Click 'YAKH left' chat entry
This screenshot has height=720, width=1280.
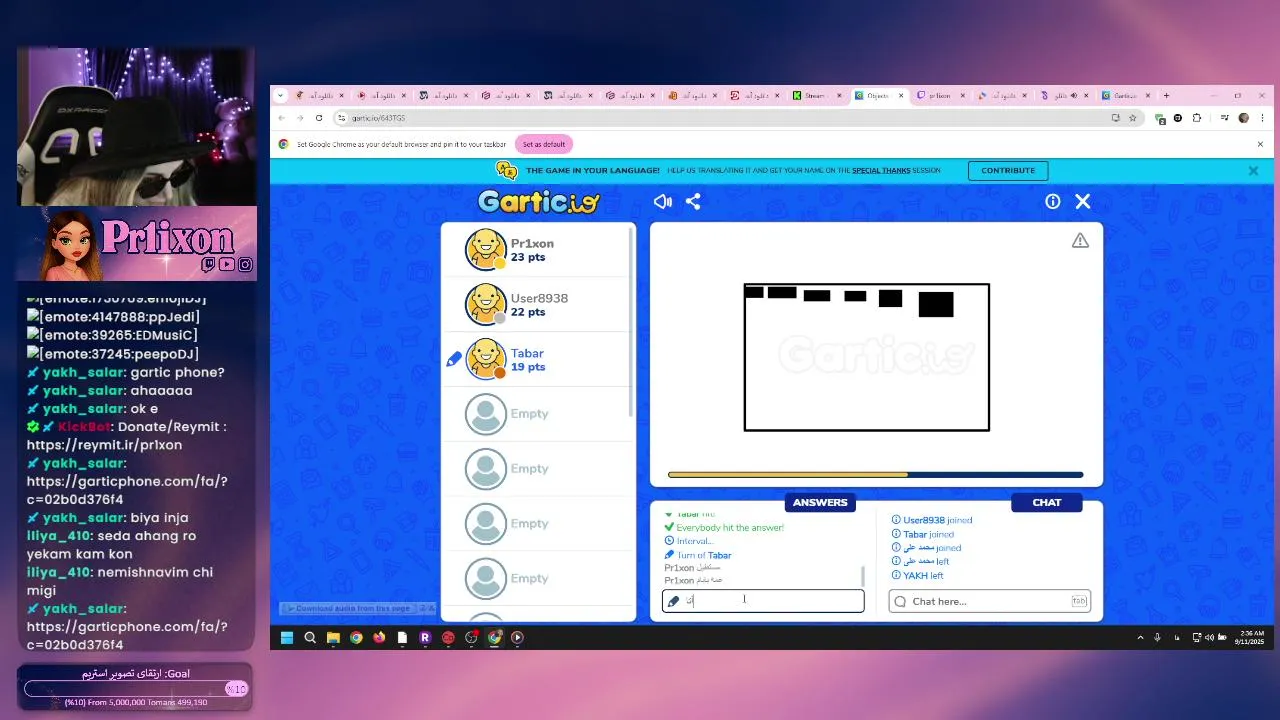pyautogui.click(x=917, y=575)
